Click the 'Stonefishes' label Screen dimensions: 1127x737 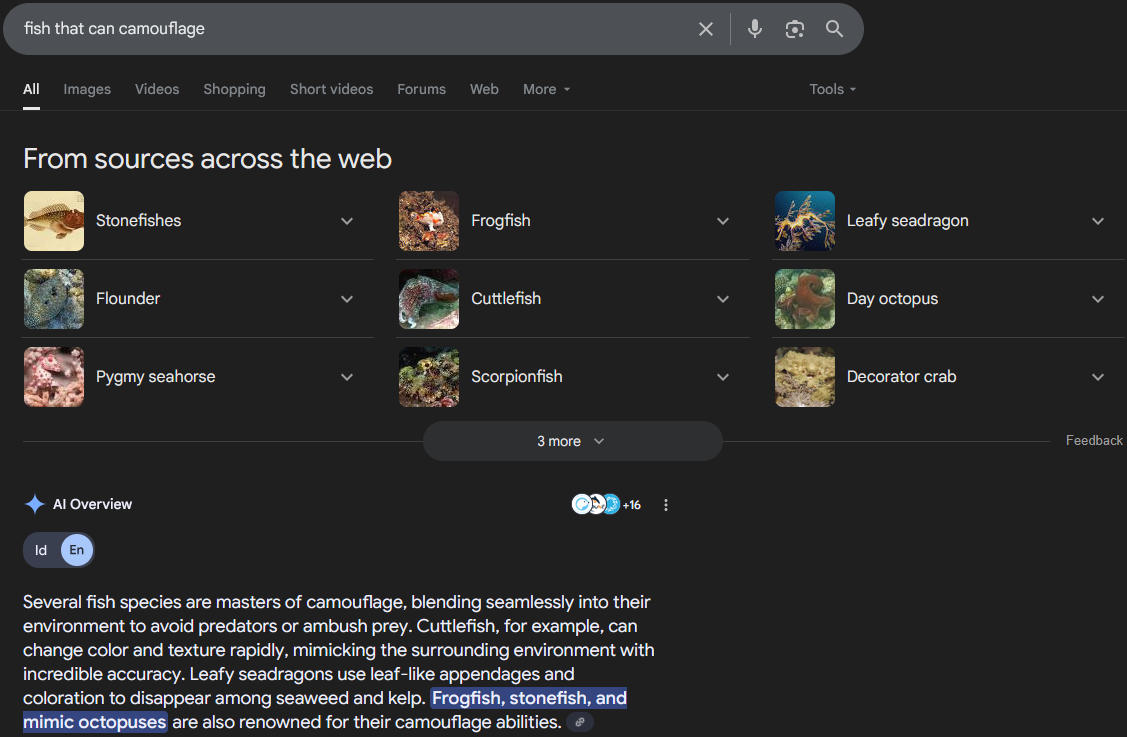click(139, 221)
